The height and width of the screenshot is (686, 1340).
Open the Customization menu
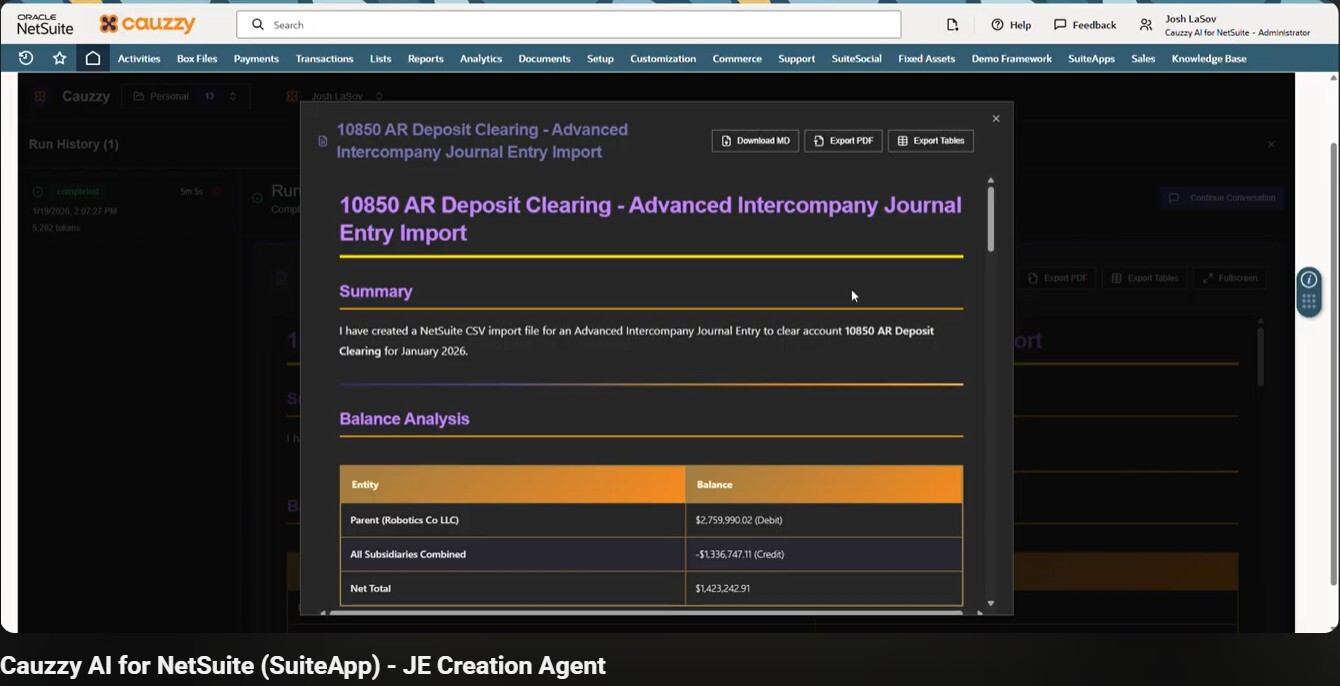tap(663, 59)
